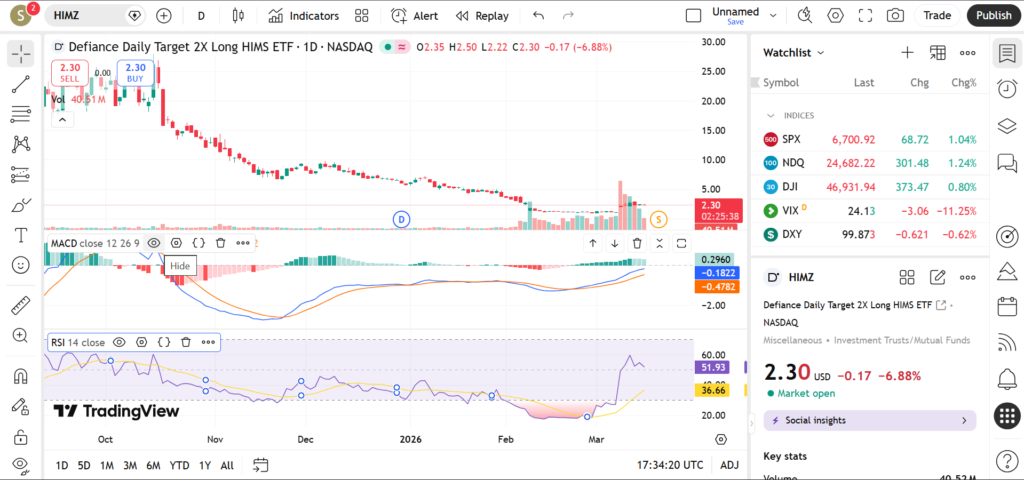Click the Publish button
This screenshot has height=480, width=1024.
[993, 16]
